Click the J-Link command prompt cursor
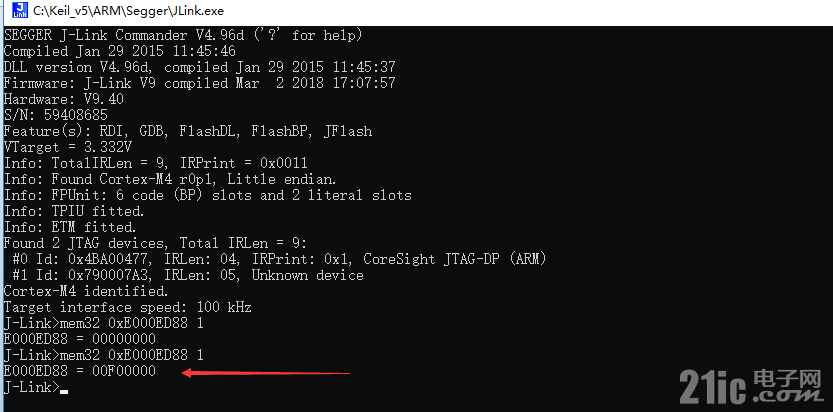 pyautogui.click(x=64, y=391)
